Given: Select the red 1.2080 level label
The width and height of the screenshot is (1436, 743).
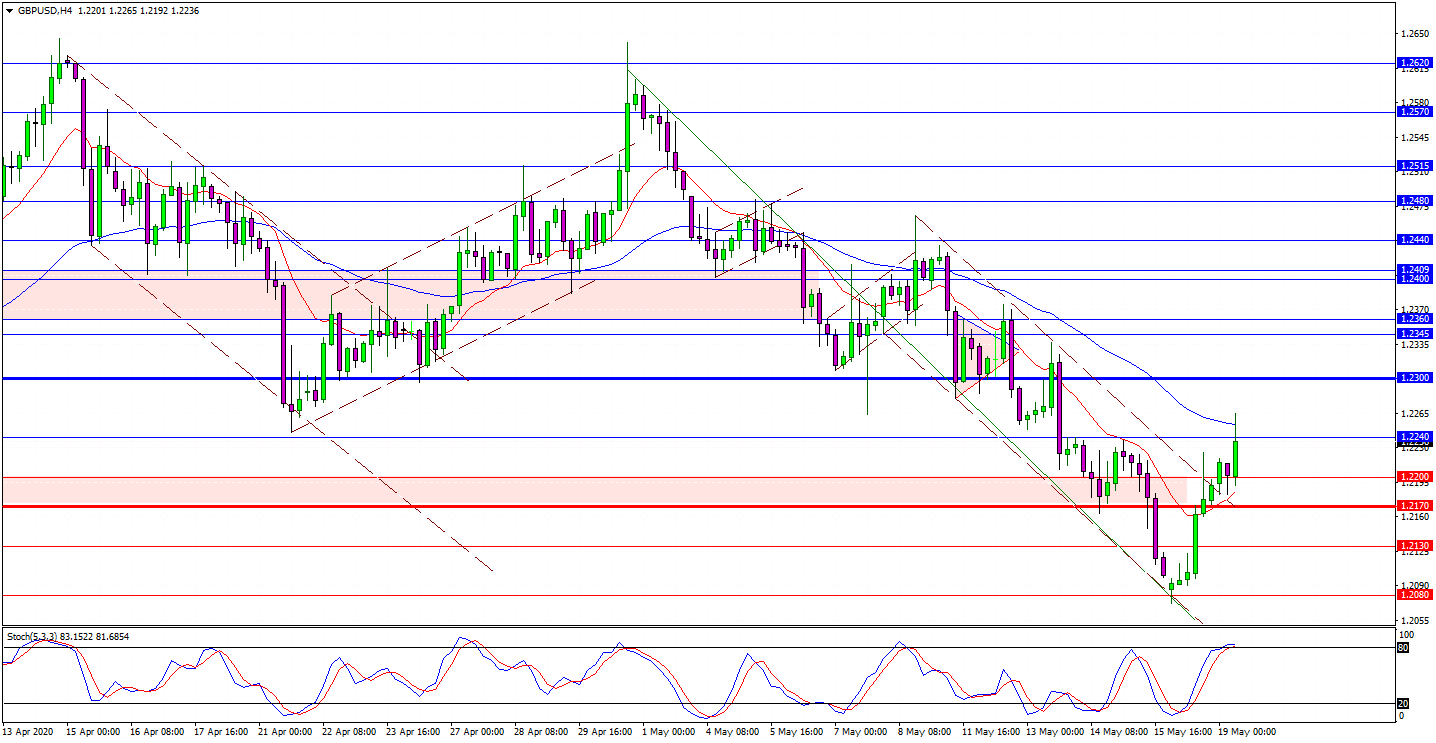Looking at the screenshot, I should [1414, 595].
